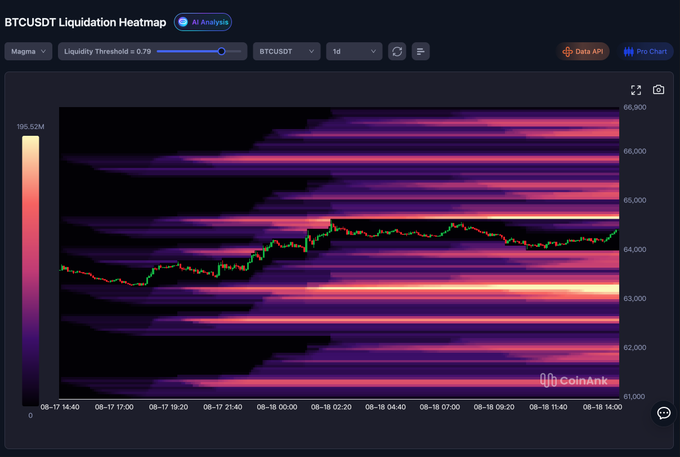The height and width of the screenshot is (457, 680).
Task: Open the chat support bubble
Action: click(664, 413)
